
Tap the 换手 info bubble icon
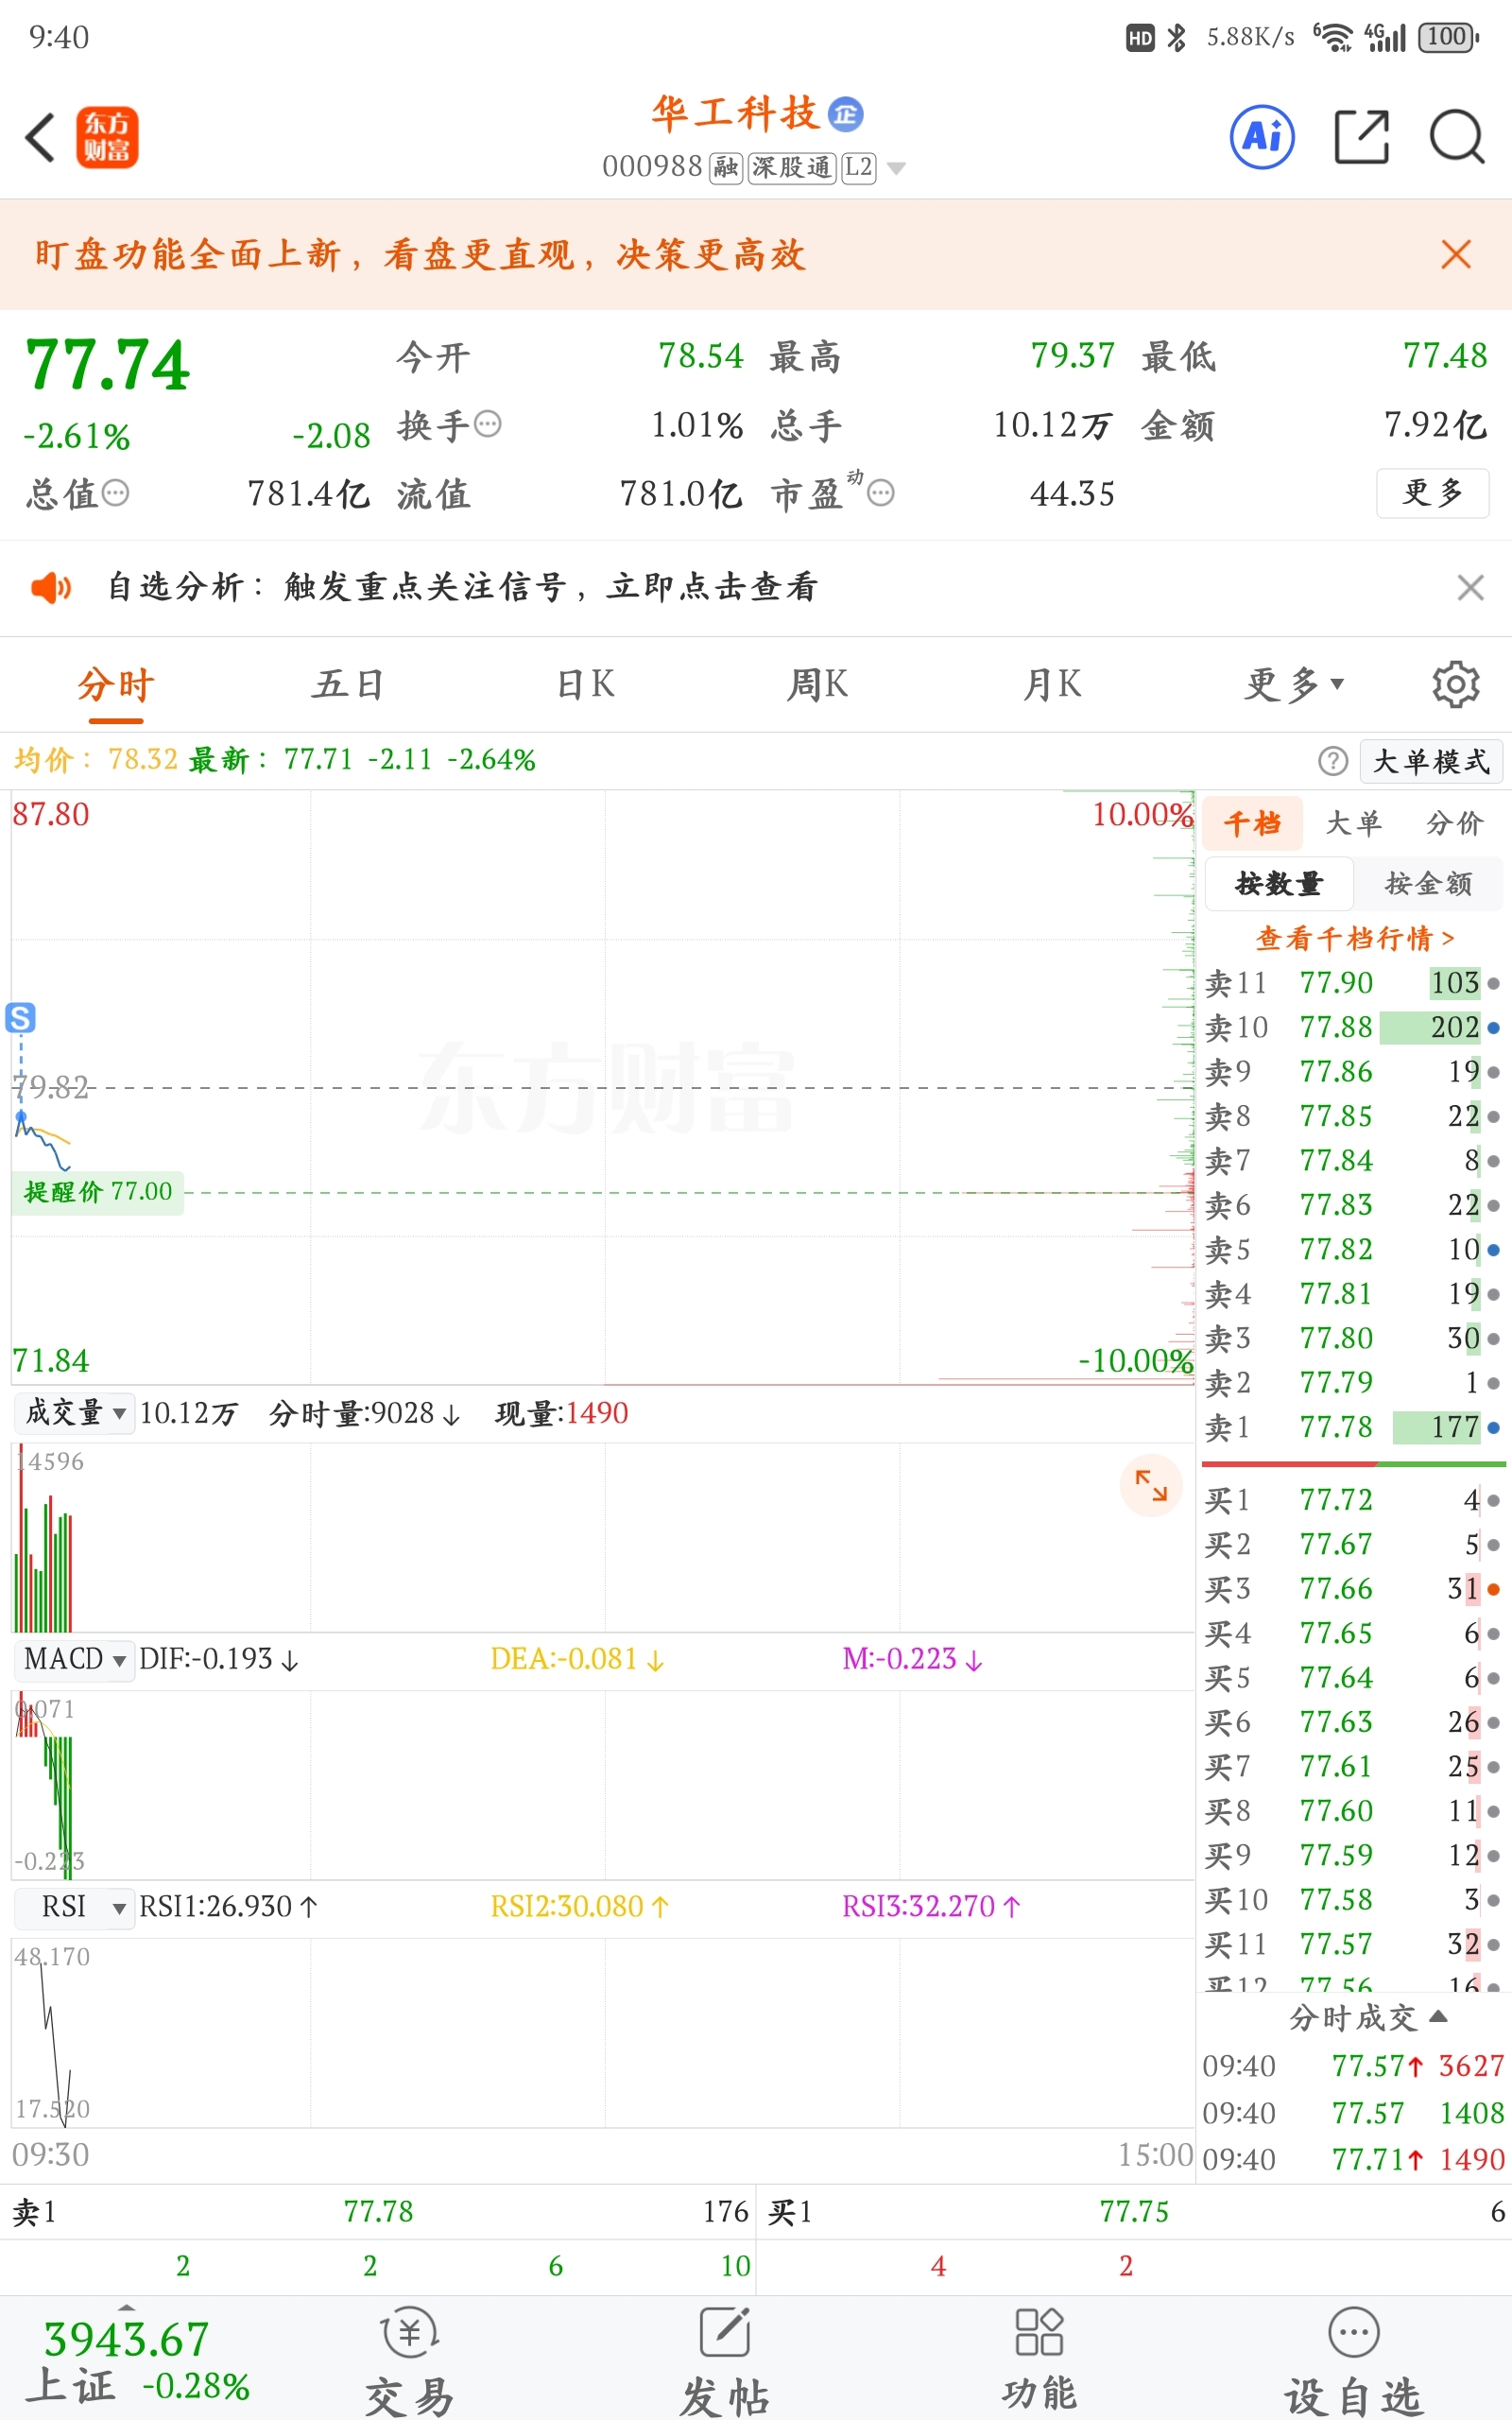(x=487, y=424)
